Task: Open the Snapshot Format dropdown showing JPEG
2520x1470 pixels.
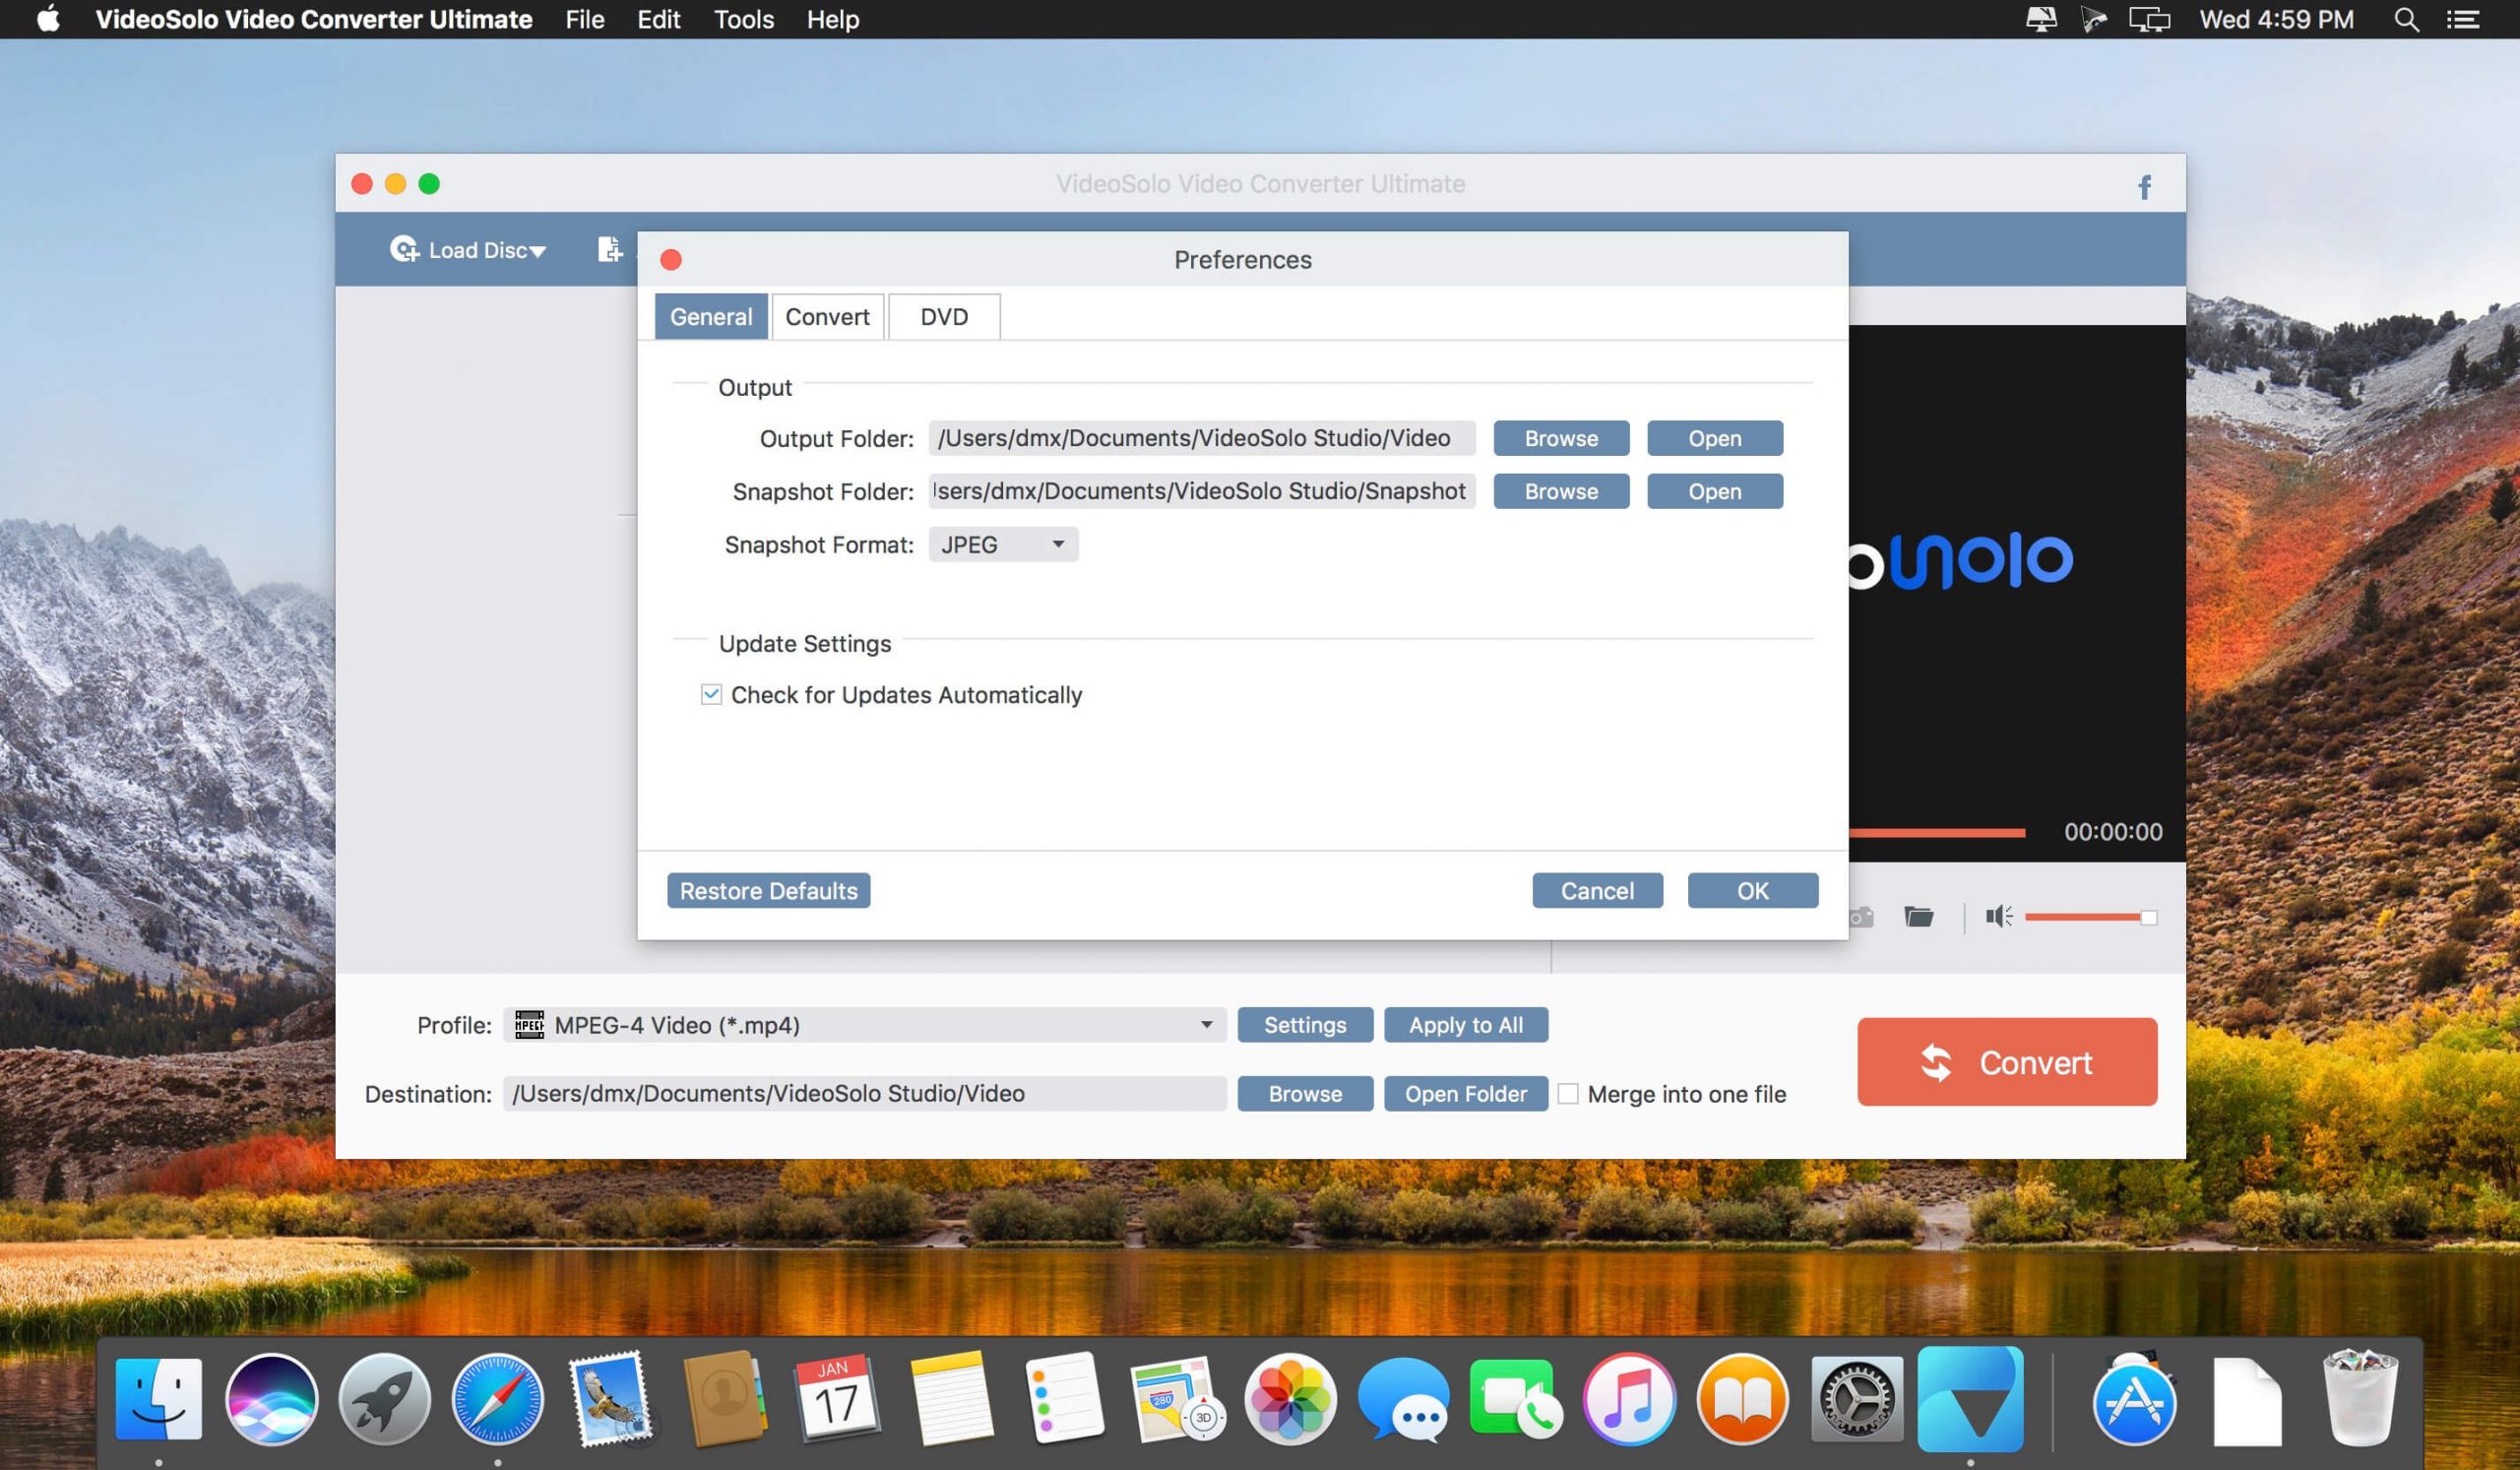Action: point(1003,544)
